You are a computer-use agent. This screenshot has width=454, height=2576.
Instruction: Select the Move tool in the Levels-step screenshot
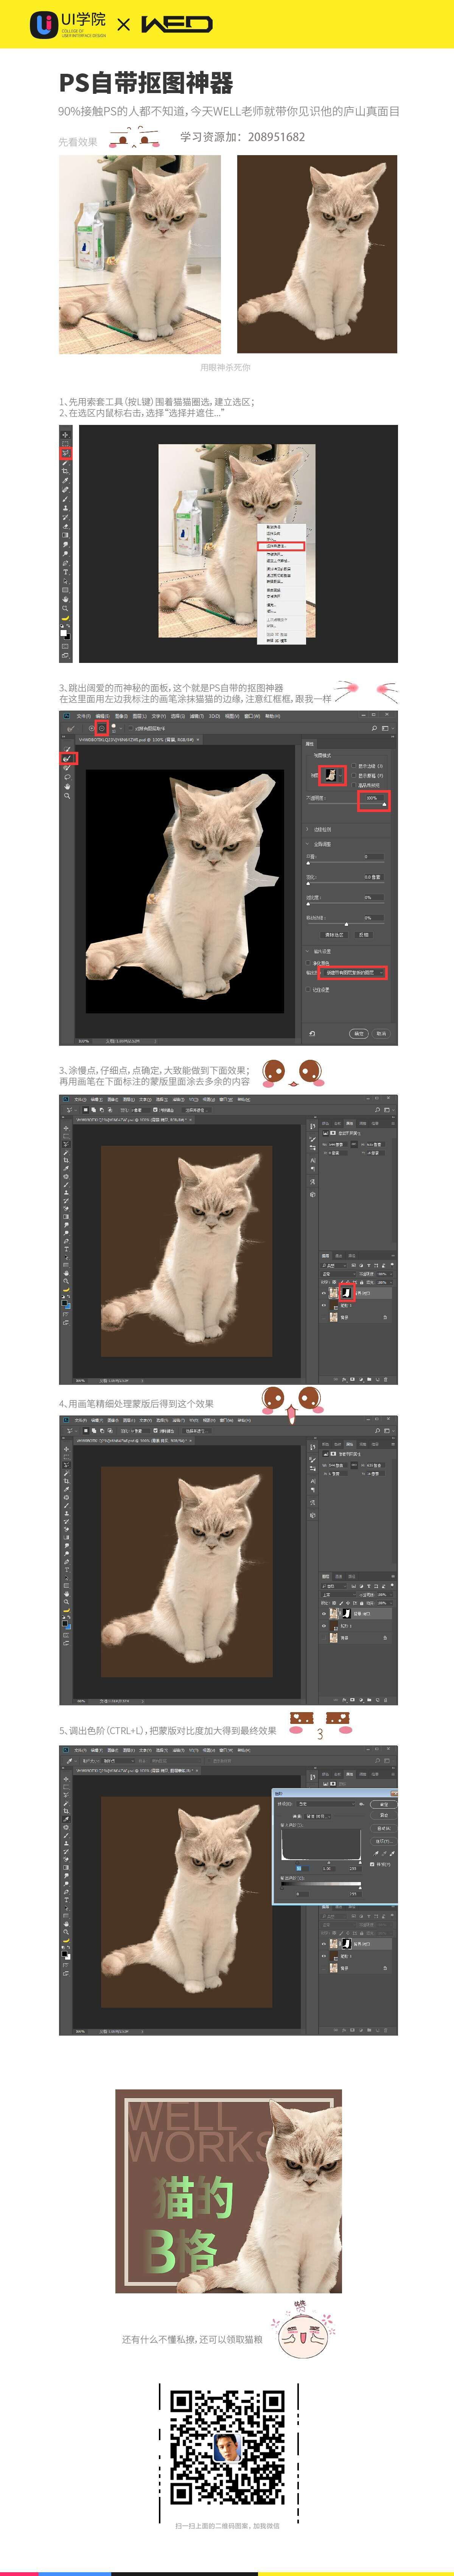(66, 1780)
